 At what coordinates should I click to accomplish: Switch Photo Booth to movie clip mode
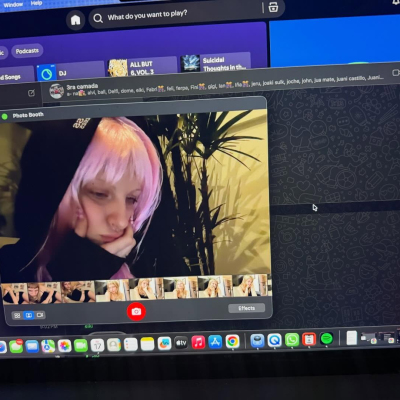point(40,315)
